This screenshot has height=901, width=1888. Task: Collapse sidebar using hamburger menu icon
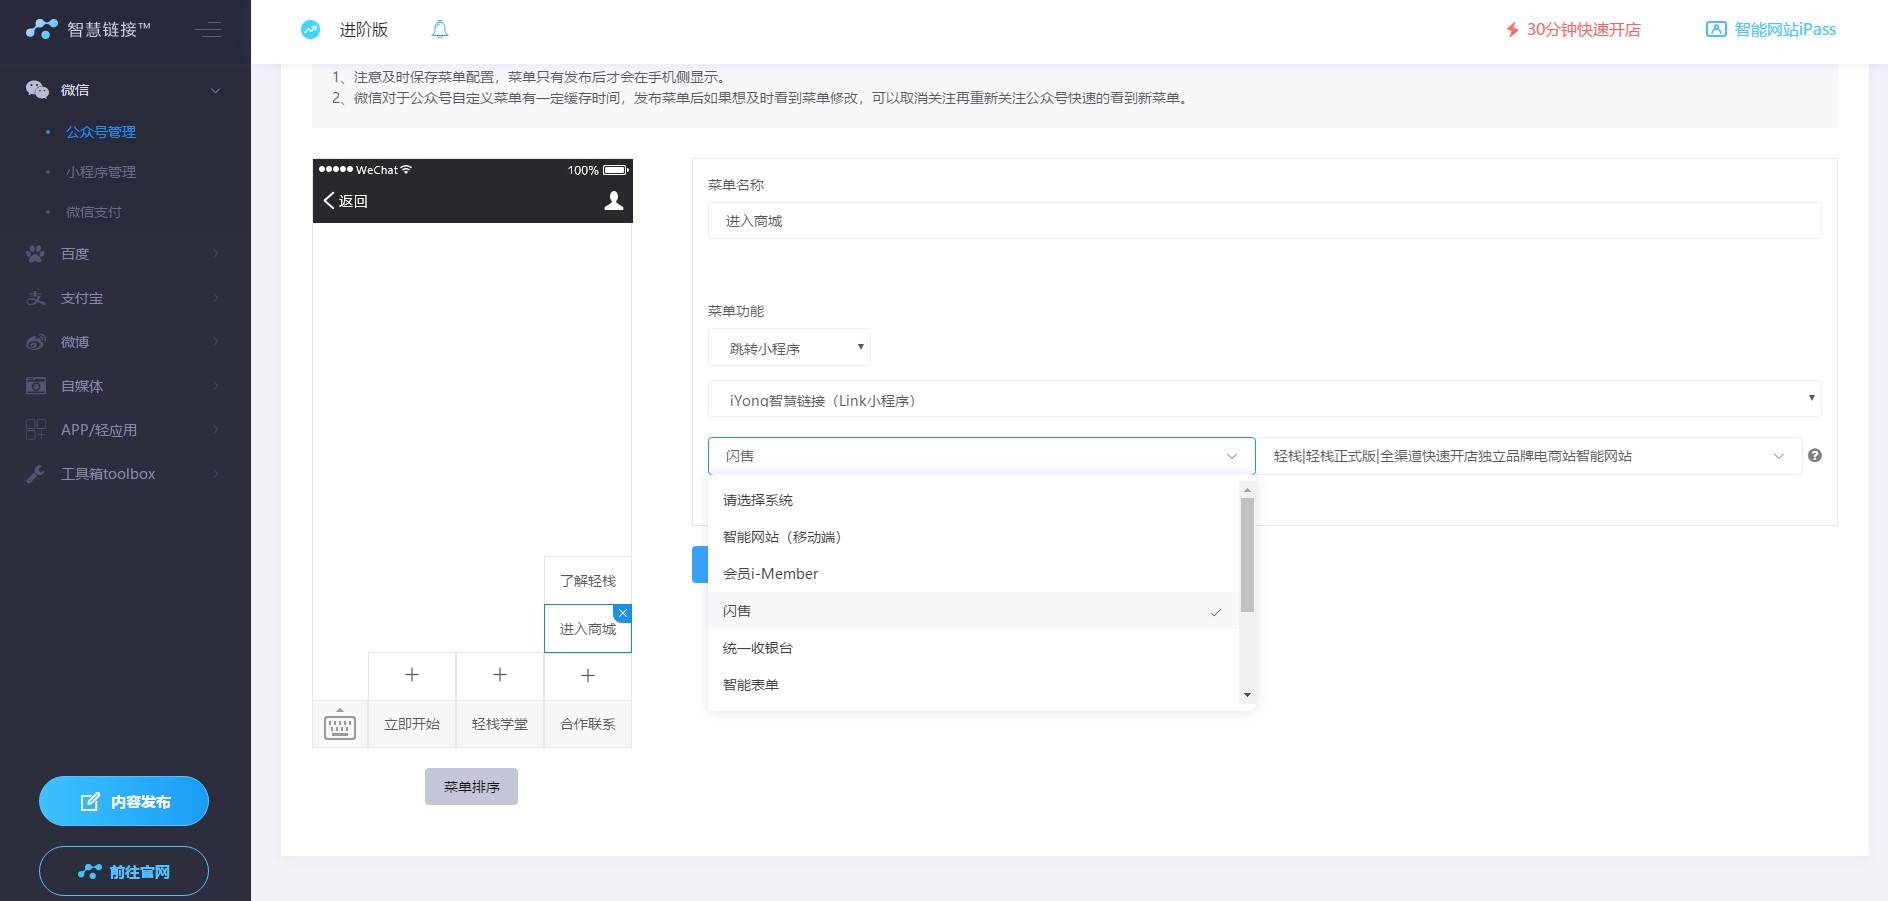208,30
